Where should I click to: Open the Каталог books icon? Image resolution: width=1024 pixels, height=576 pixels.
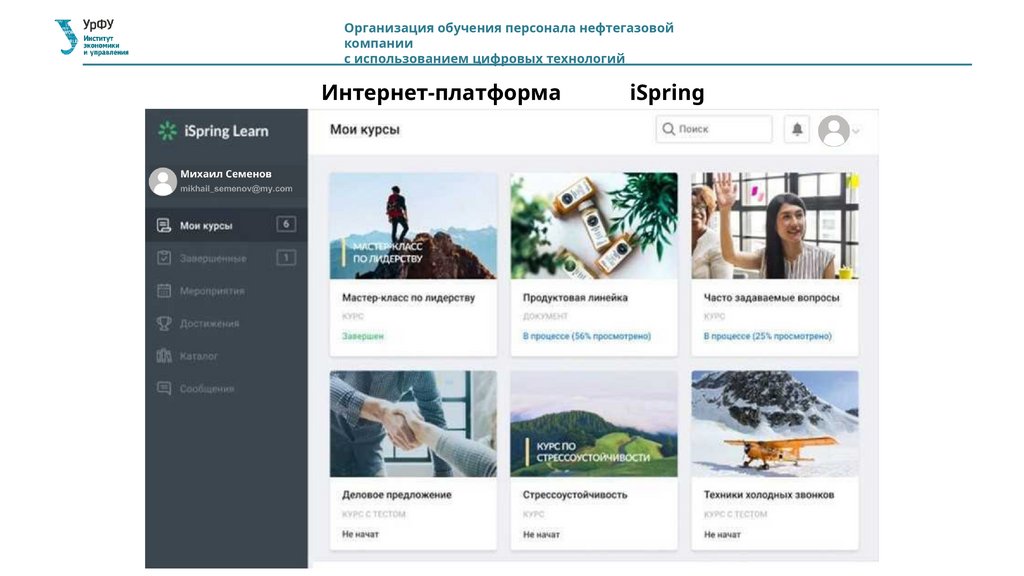(x=164, y=356)
